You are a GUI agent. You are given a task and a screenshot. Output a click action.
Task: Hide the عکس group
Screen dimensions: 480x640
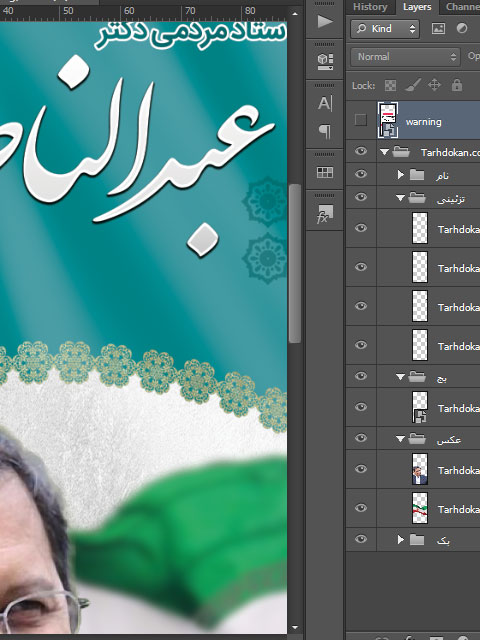click(360, 438)
